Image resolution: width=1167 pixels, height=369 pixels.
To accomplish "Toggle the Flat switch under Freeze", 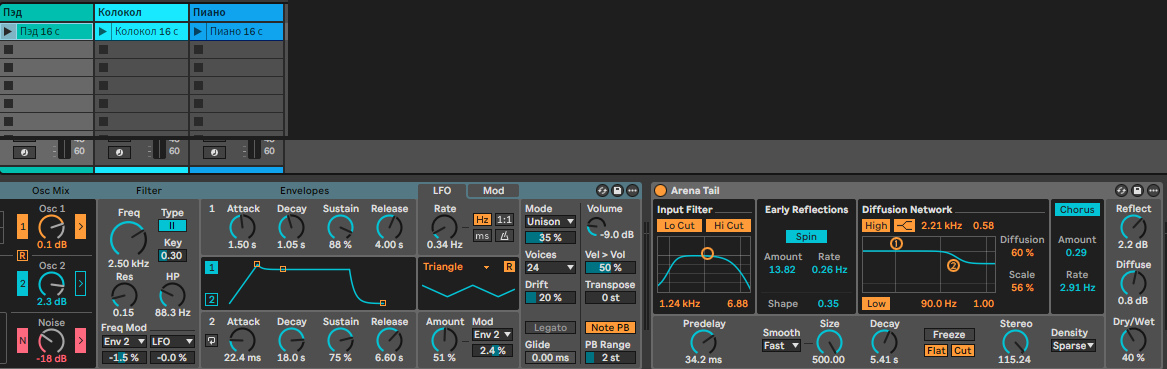I will pos(936,350).
